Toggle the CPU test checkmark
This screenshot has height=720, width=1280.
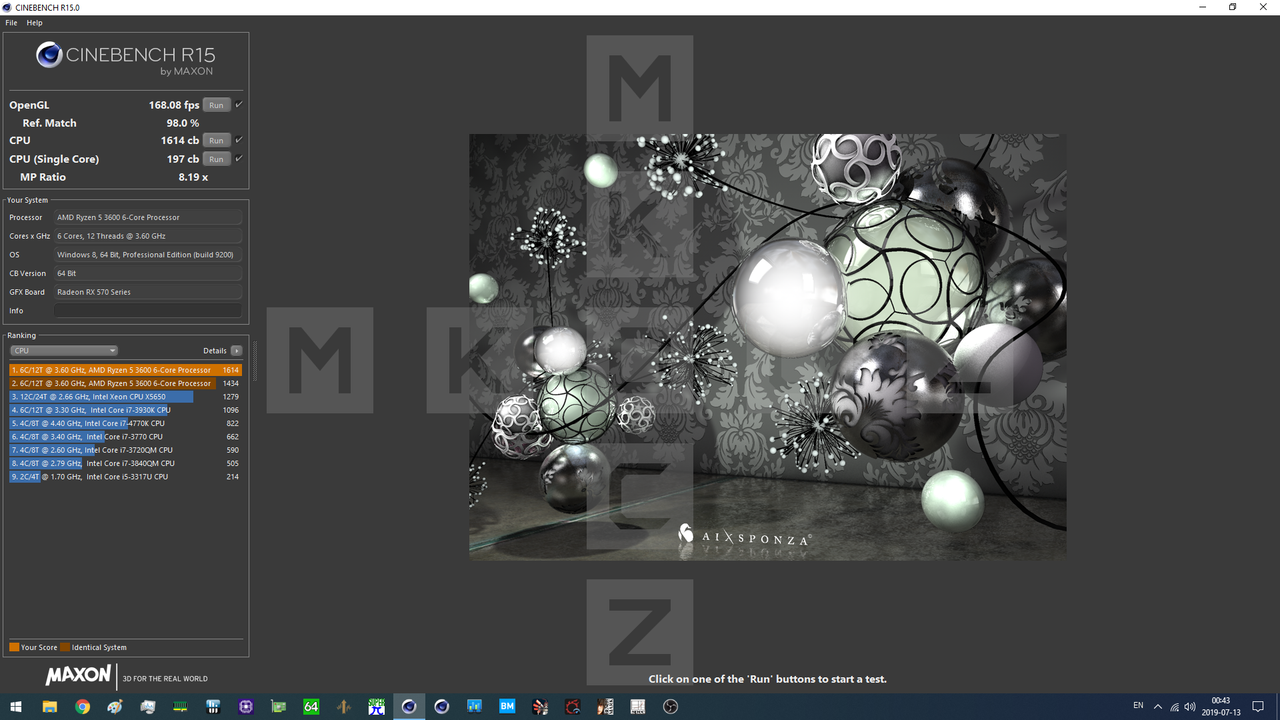[239, 140]
